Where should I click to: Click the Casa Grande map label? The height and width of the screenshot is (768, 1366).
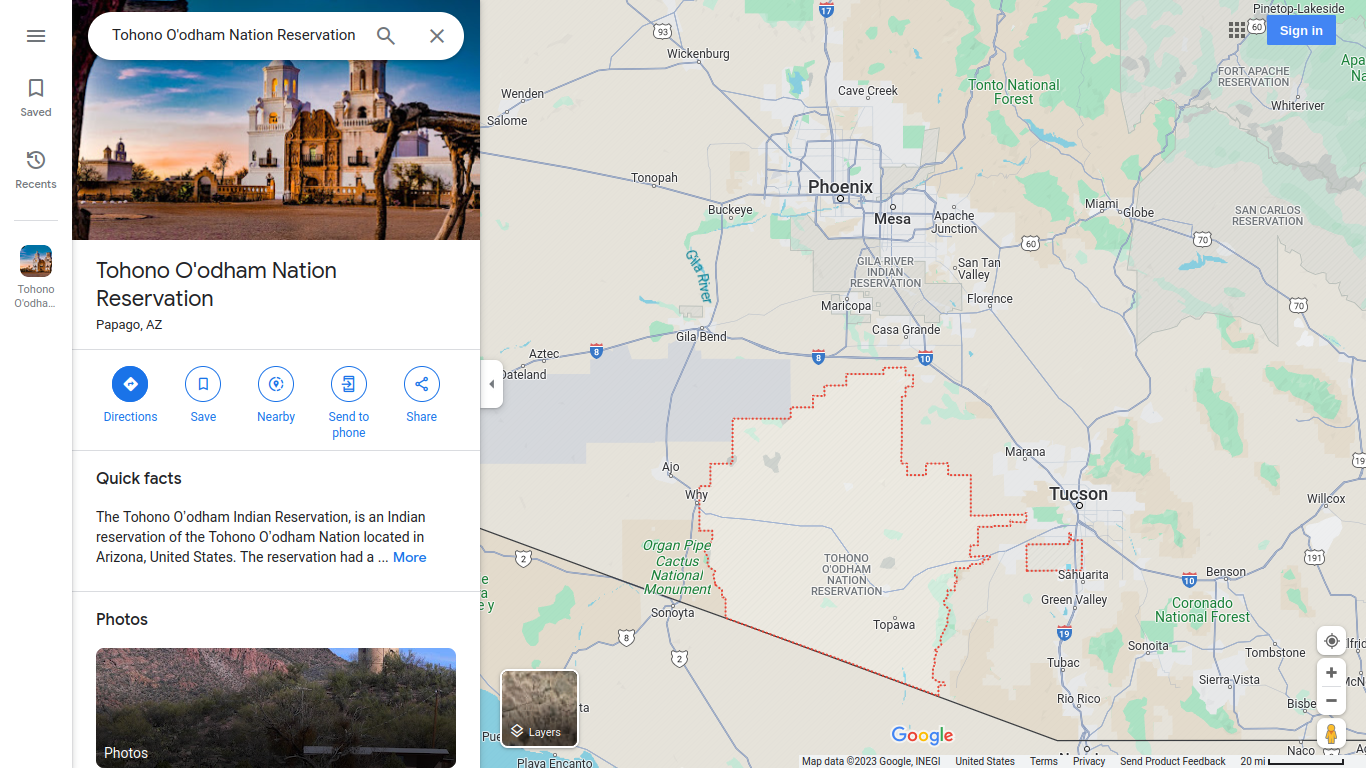click(x=906, y=330)
